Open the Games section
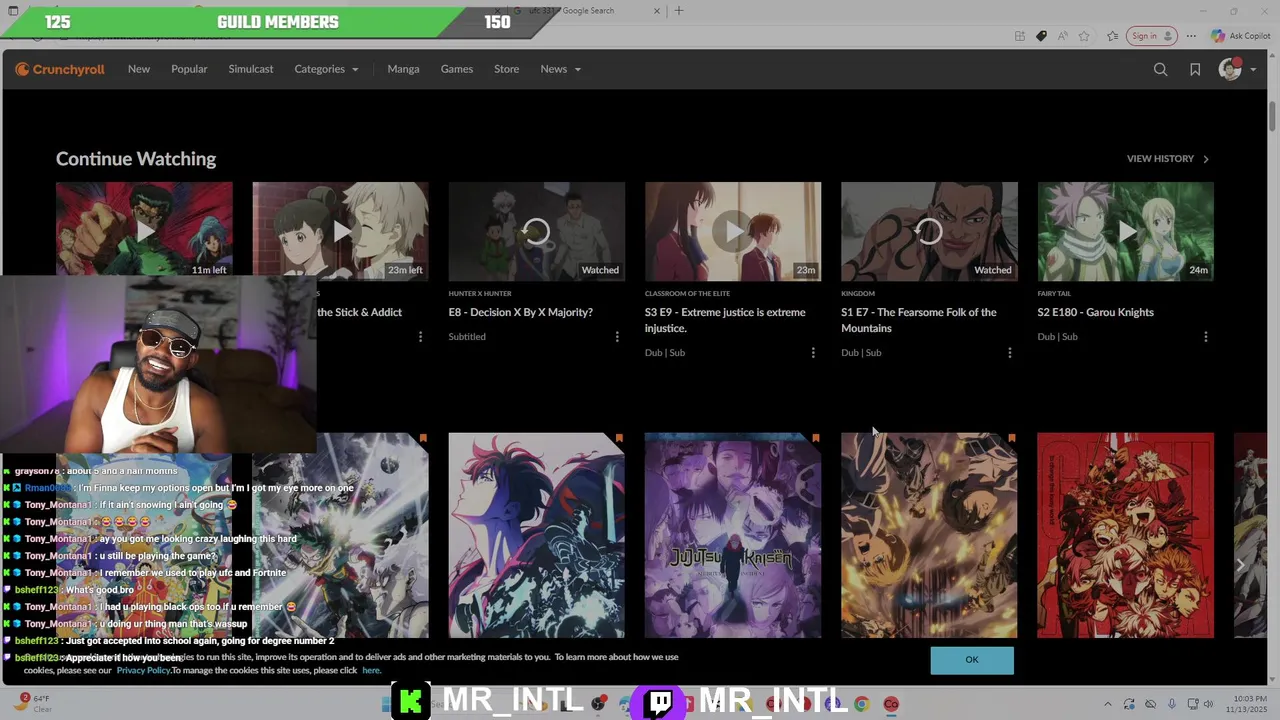1280x720 pixels. 457,69
